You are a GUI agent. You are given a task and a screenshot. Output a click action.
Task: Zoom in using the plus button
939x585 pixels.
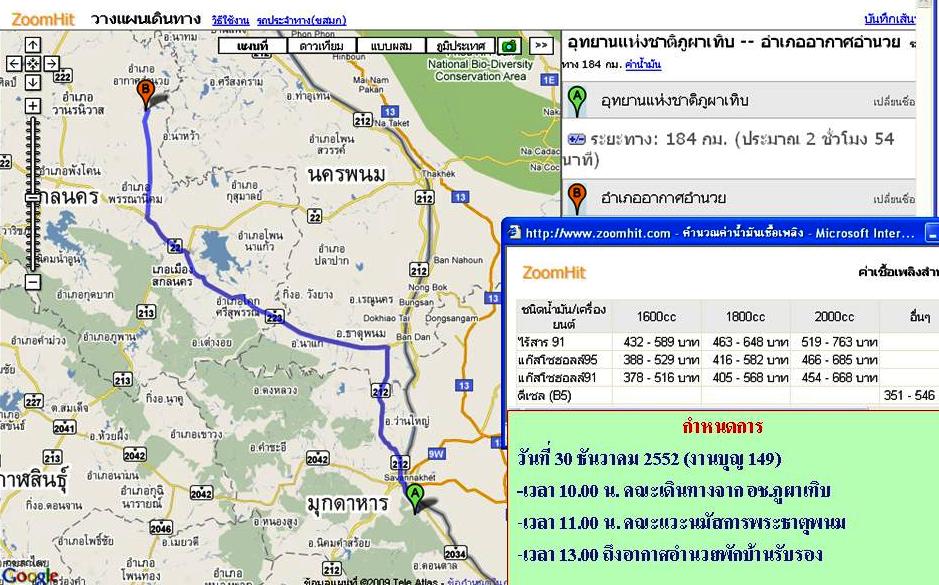[33, 106]
